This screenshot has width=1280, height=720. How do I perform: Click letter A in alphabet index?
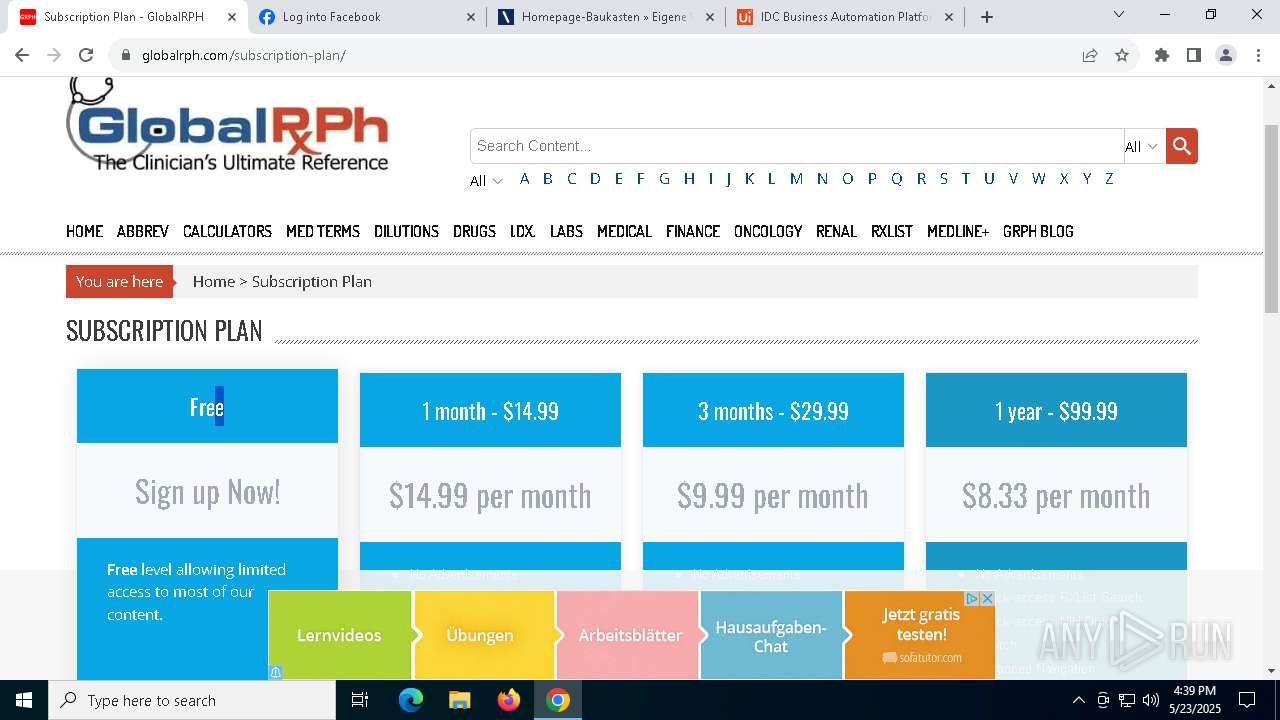(524, 179)
